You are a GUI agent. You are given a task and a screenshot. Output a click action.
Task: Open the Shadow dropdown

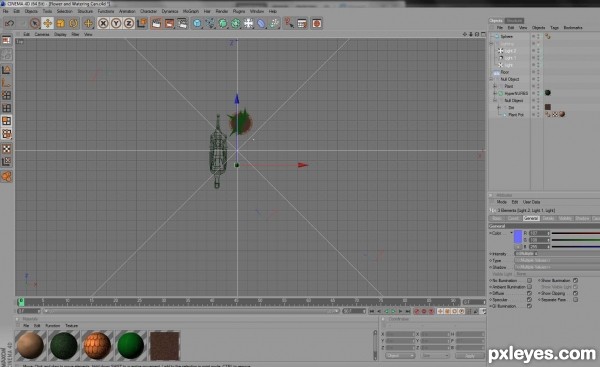click(557, 267)
